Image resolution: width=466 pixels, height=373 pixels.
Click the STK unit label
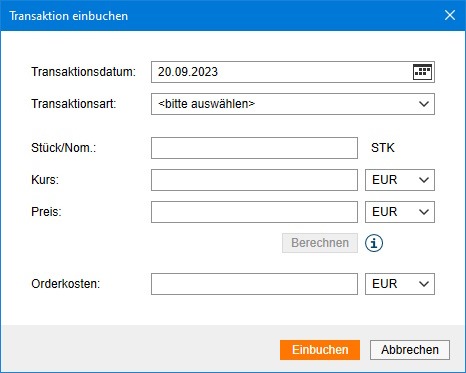tap(383, 148)
